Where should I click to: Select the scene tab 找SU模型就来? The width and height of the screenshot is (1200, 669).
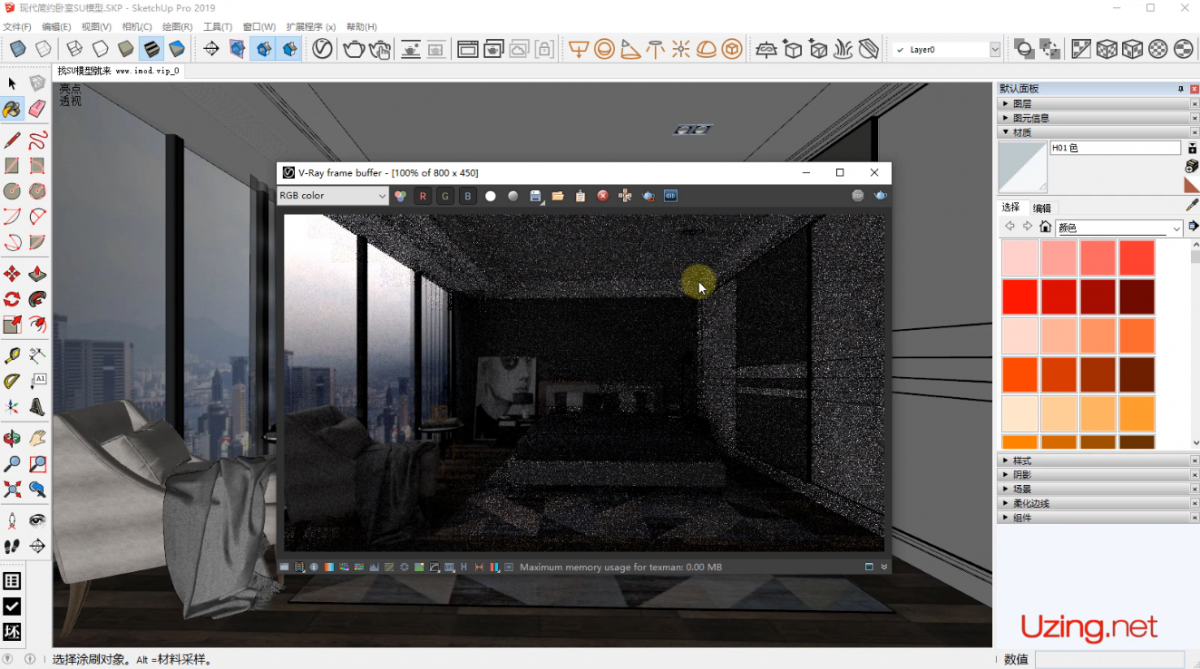[x=118, y=71]
